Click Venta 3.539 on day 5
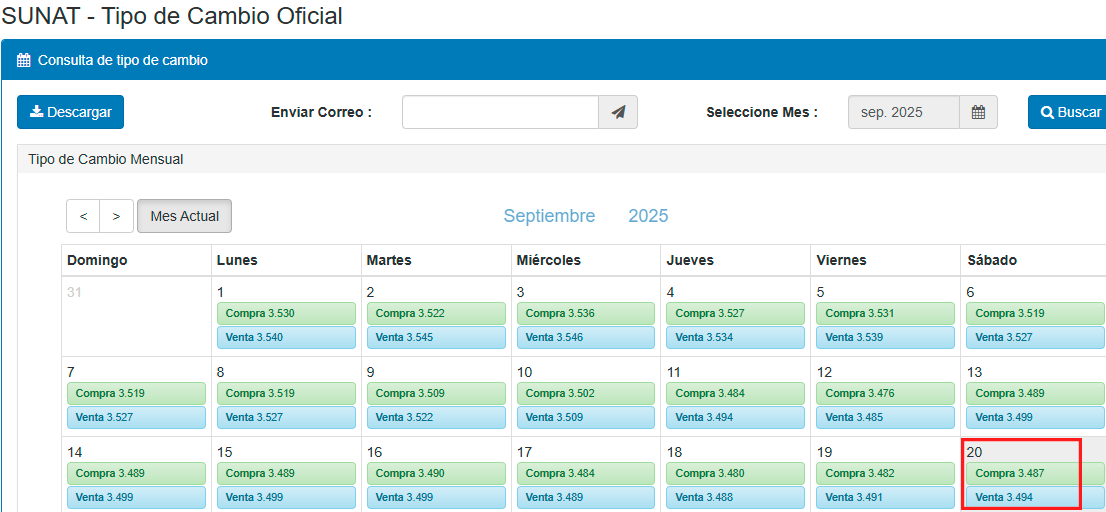Screen dimensions: 1106x512 pos(885,338)
